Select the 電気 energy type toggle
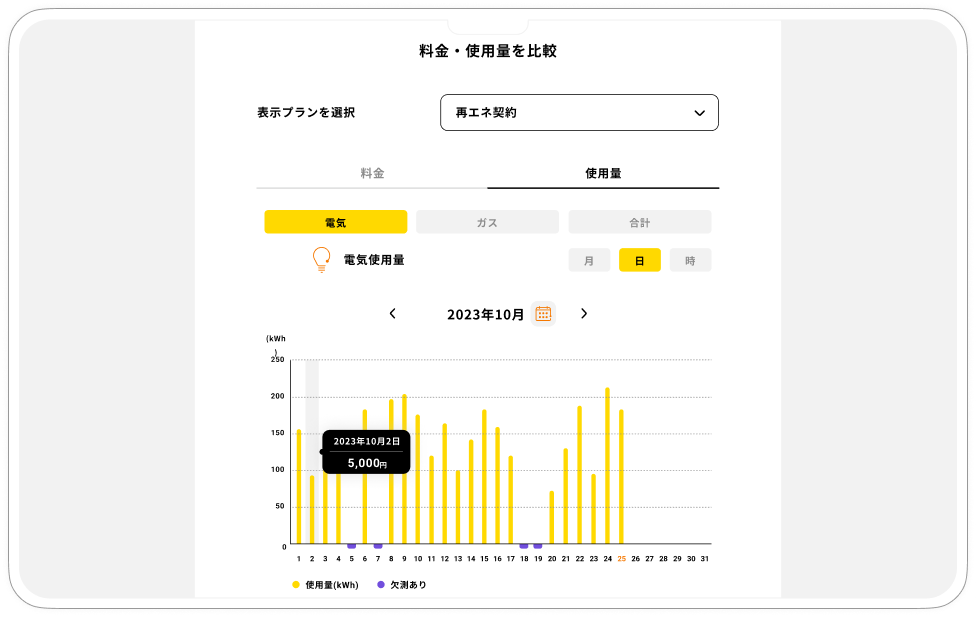Image resolution: width=976 pixels, height=617 pixels. tap(335, 222)
